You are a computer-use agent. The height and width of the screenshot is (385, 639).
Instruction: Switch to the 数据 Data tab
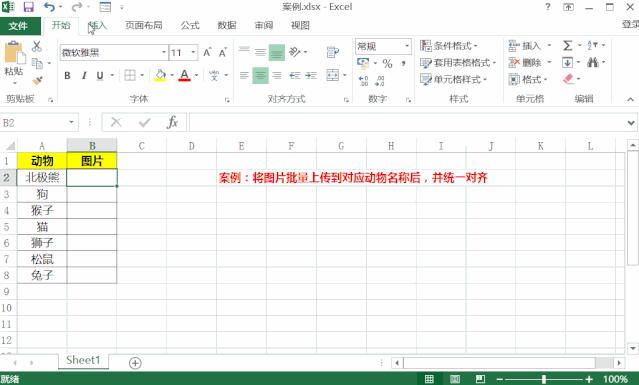pos(227,25)
